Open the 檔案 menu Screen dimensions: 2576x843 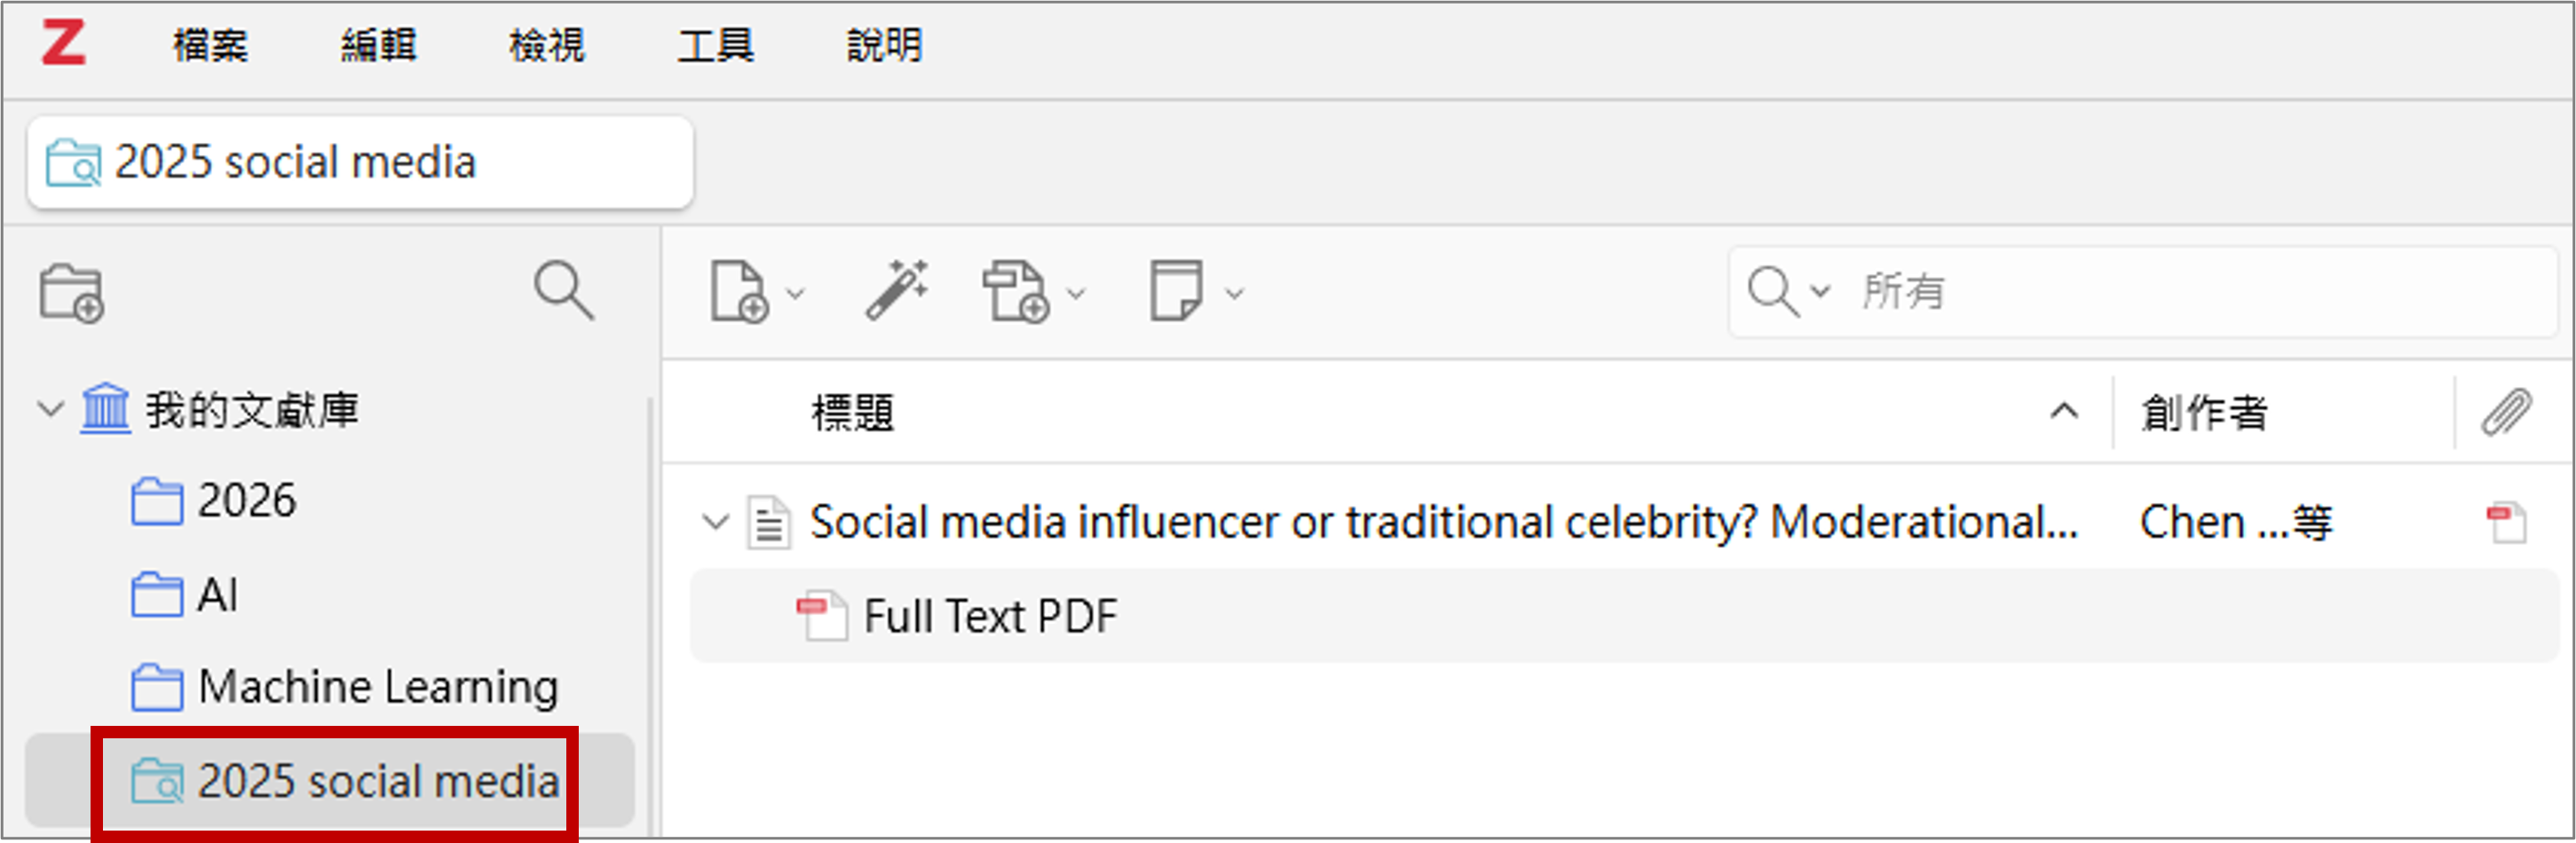click(x=210, y=45)
